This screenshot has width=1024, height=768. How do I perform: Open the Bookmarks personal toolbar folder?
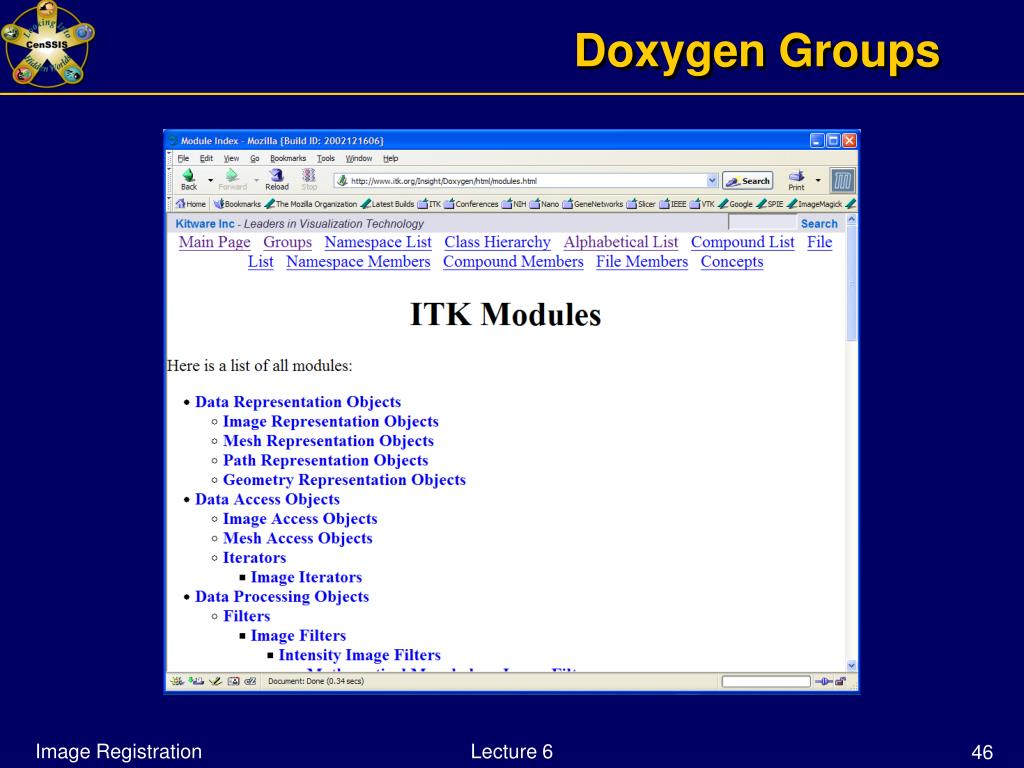[x=237, y=204]
